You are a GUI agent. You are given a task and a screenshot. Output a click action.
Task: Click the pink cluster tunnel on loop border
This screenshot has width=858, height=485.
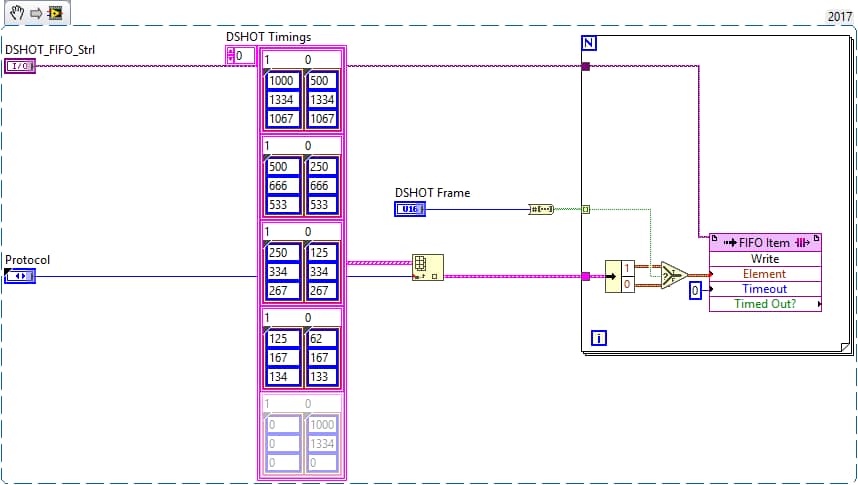coord(585,276)
